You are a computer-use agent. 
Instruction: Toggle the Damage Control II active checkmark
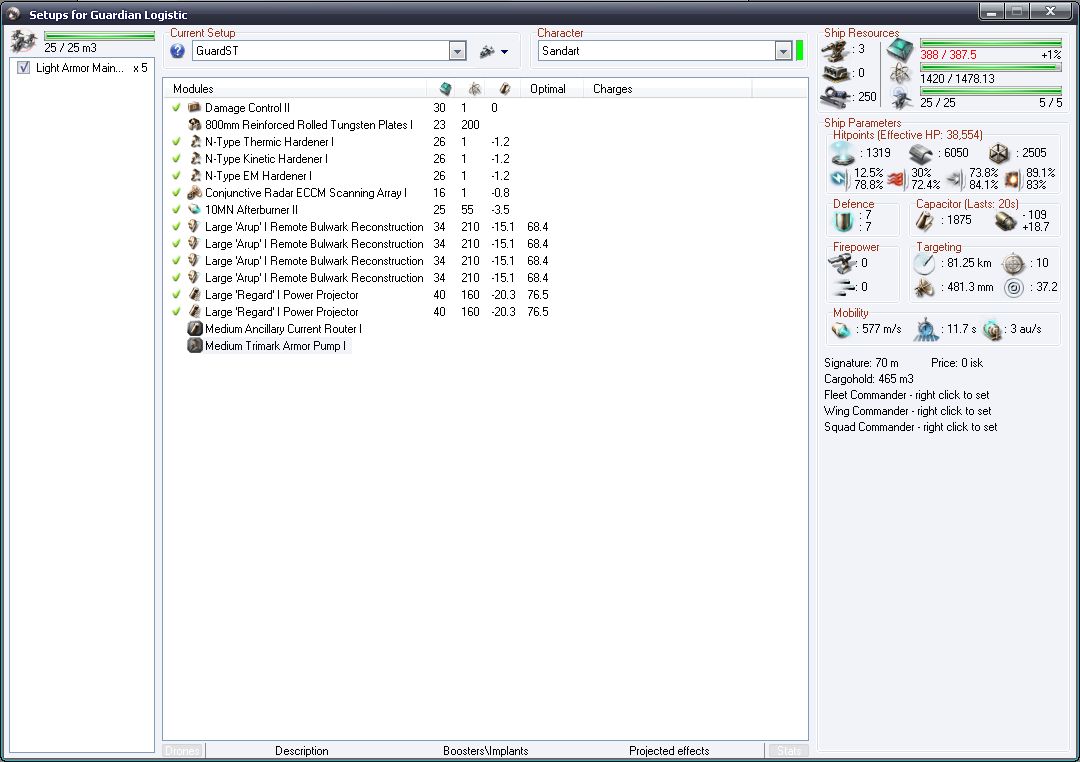coord(176,107)
